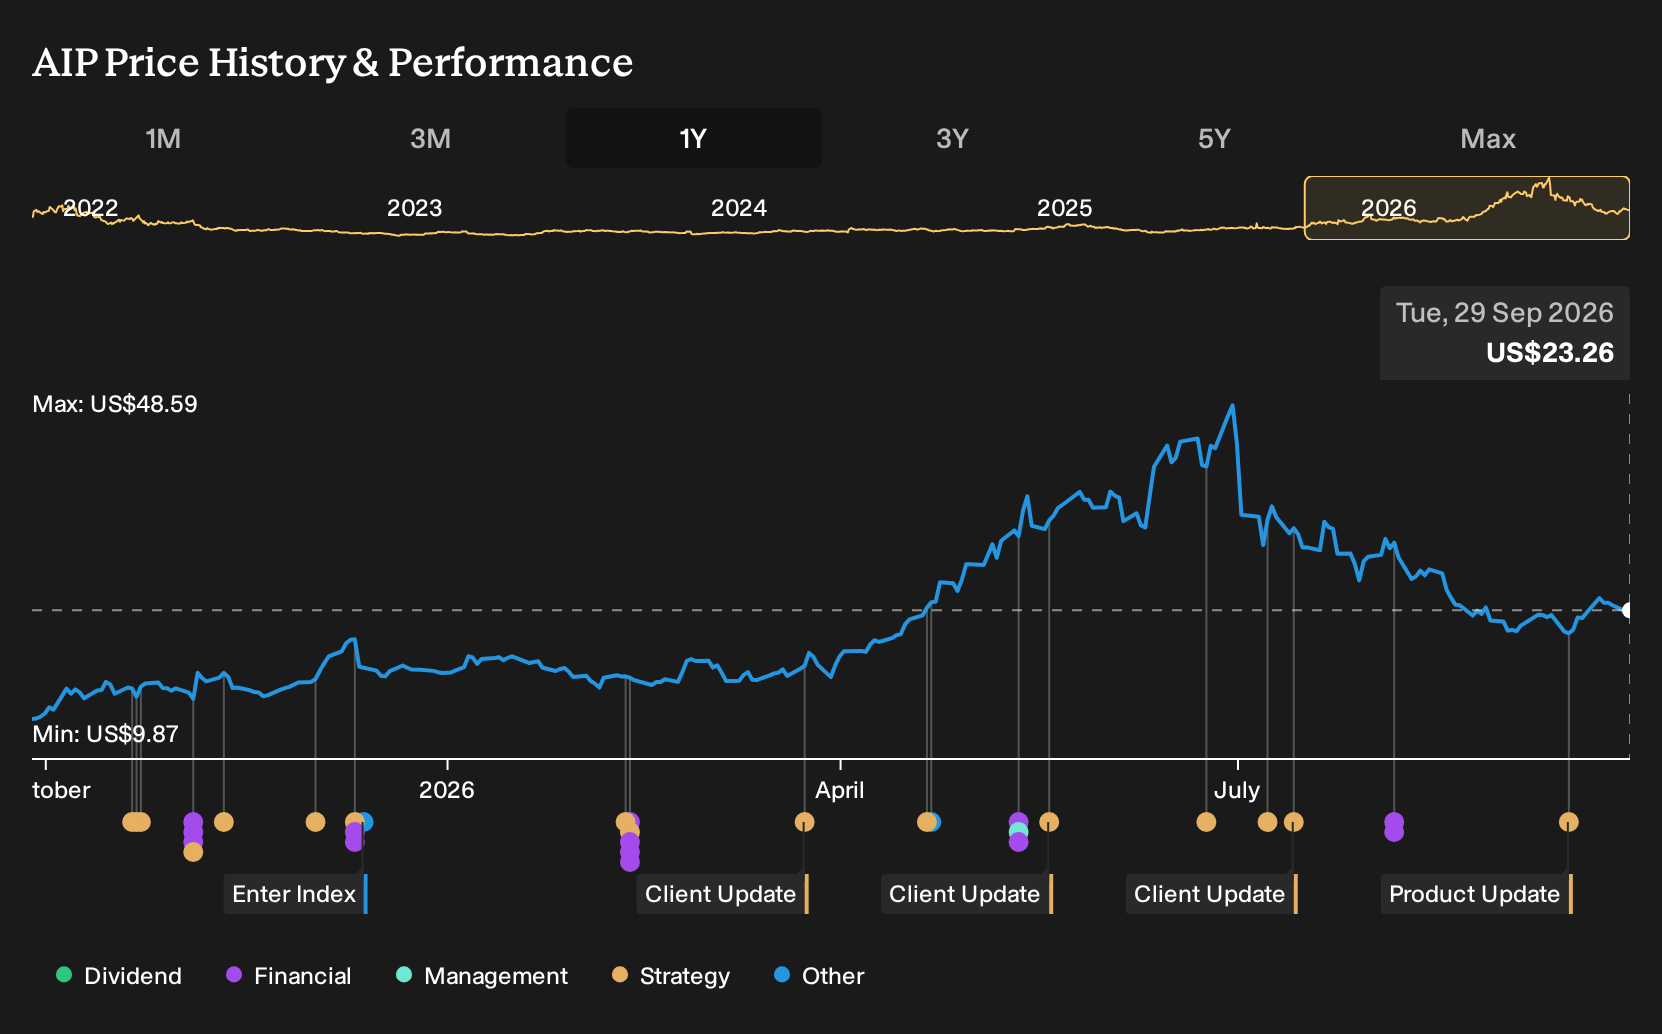Screen dimensions: 1662x1034
Task: Open the Product Update event label
Action: click(1476, 894)
